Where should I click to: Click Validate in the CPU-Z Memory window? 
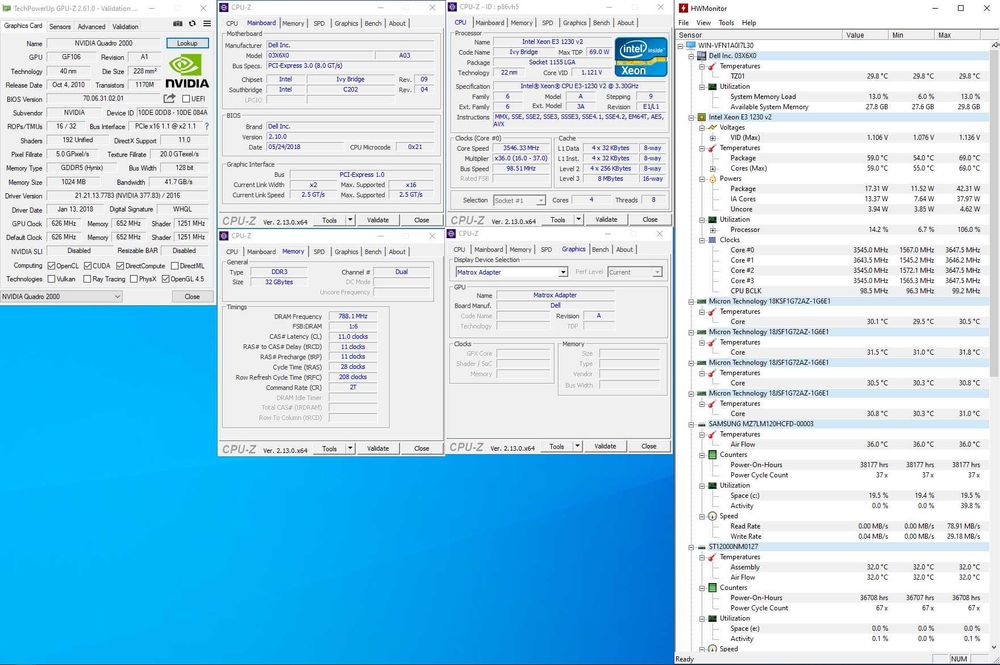[377, 449]
